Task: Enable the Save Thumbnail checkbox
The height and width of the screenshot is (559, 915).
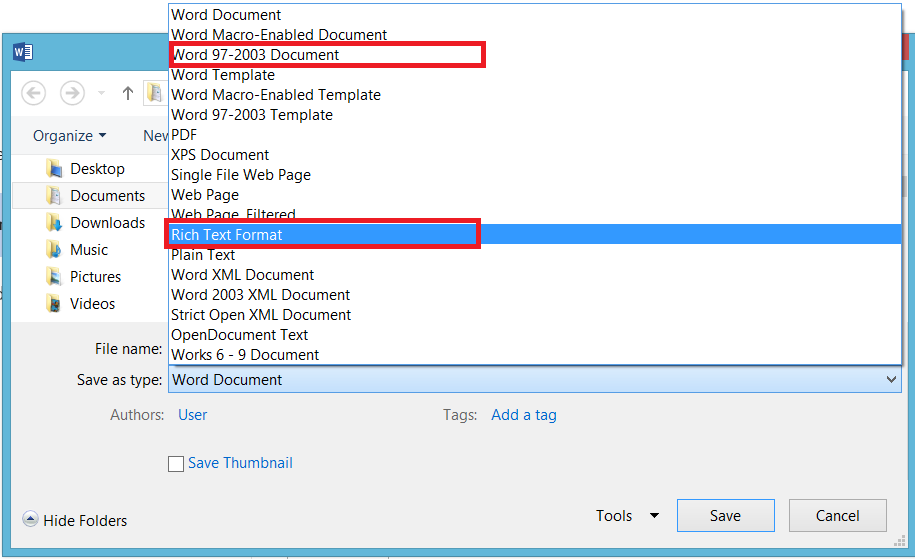Action: 176,464
